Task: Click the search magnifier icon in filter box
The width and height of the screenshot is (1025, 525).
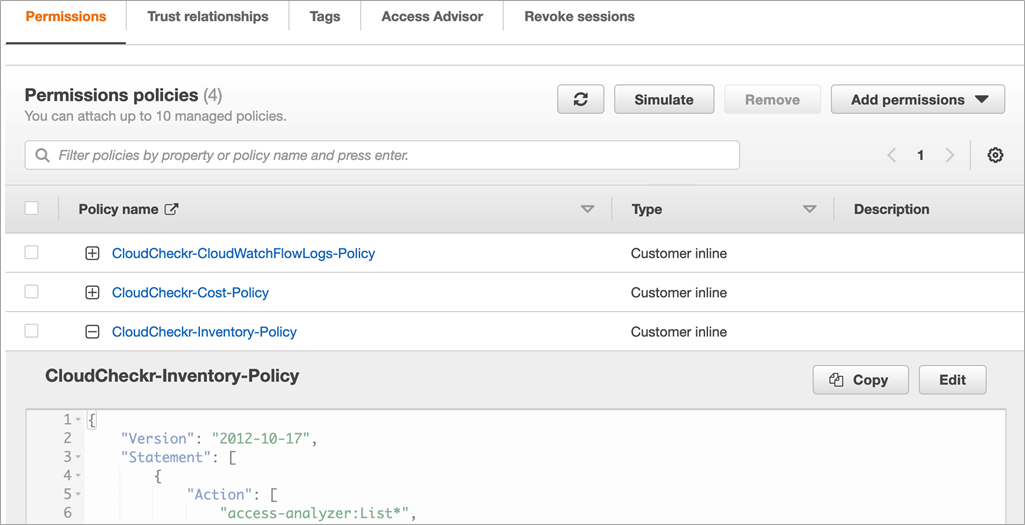Action: pyautogui.click(x=42, y=155)
